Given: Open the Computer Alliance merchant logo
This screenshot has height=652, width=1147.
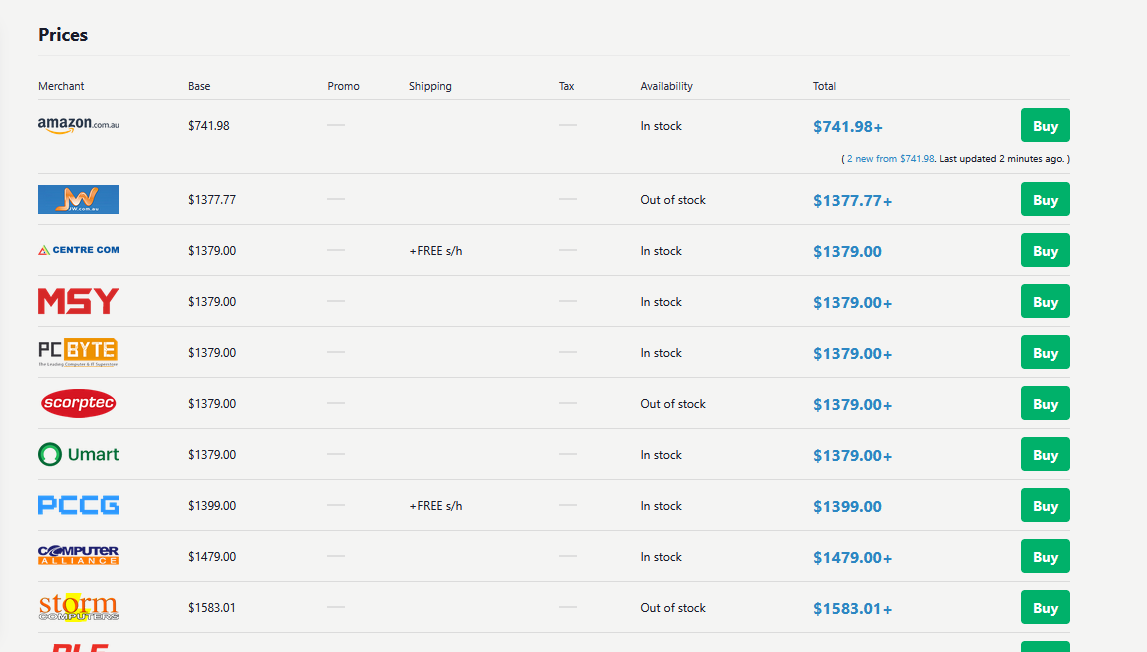Looking at the screenshot, I should click(x=78, y=555).
